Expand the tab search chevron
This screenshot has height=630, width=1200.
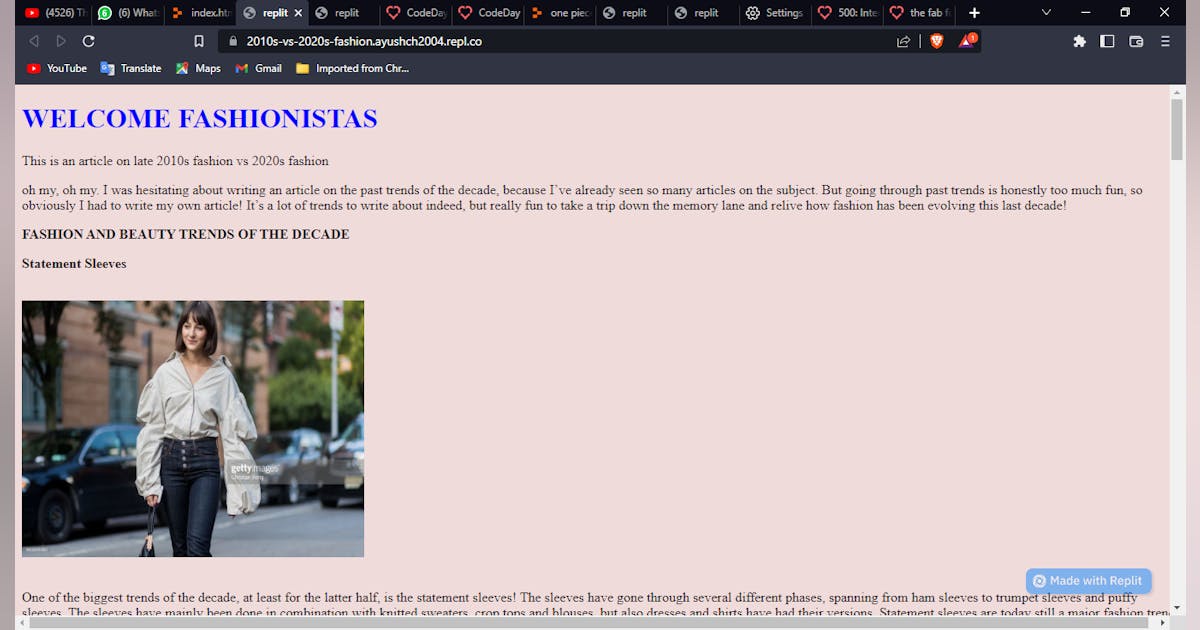coord(1046,13)
